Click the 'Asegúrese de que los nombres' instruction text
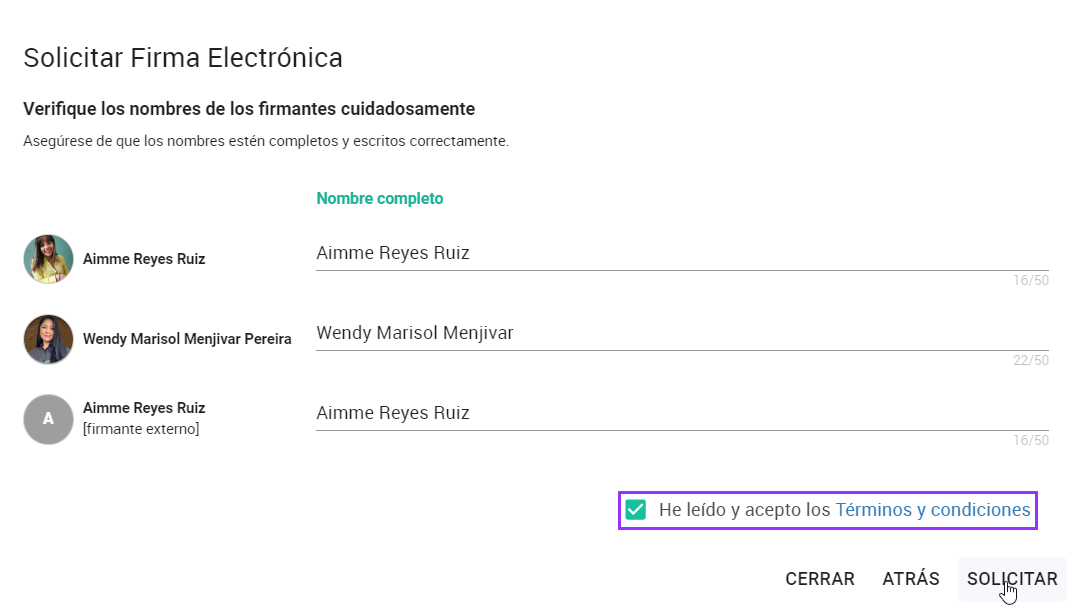1070x607 pixels. [266, 141]
